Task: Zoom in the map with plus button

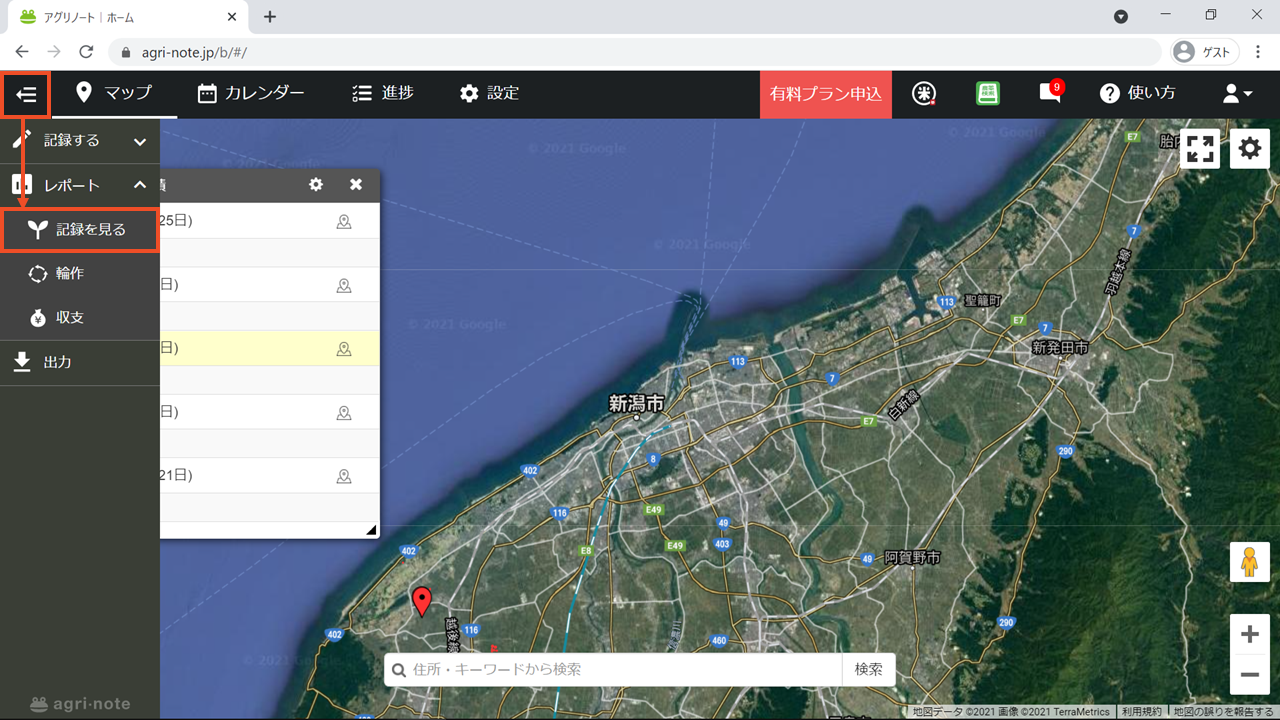Action: click(x=1249, y=634)
